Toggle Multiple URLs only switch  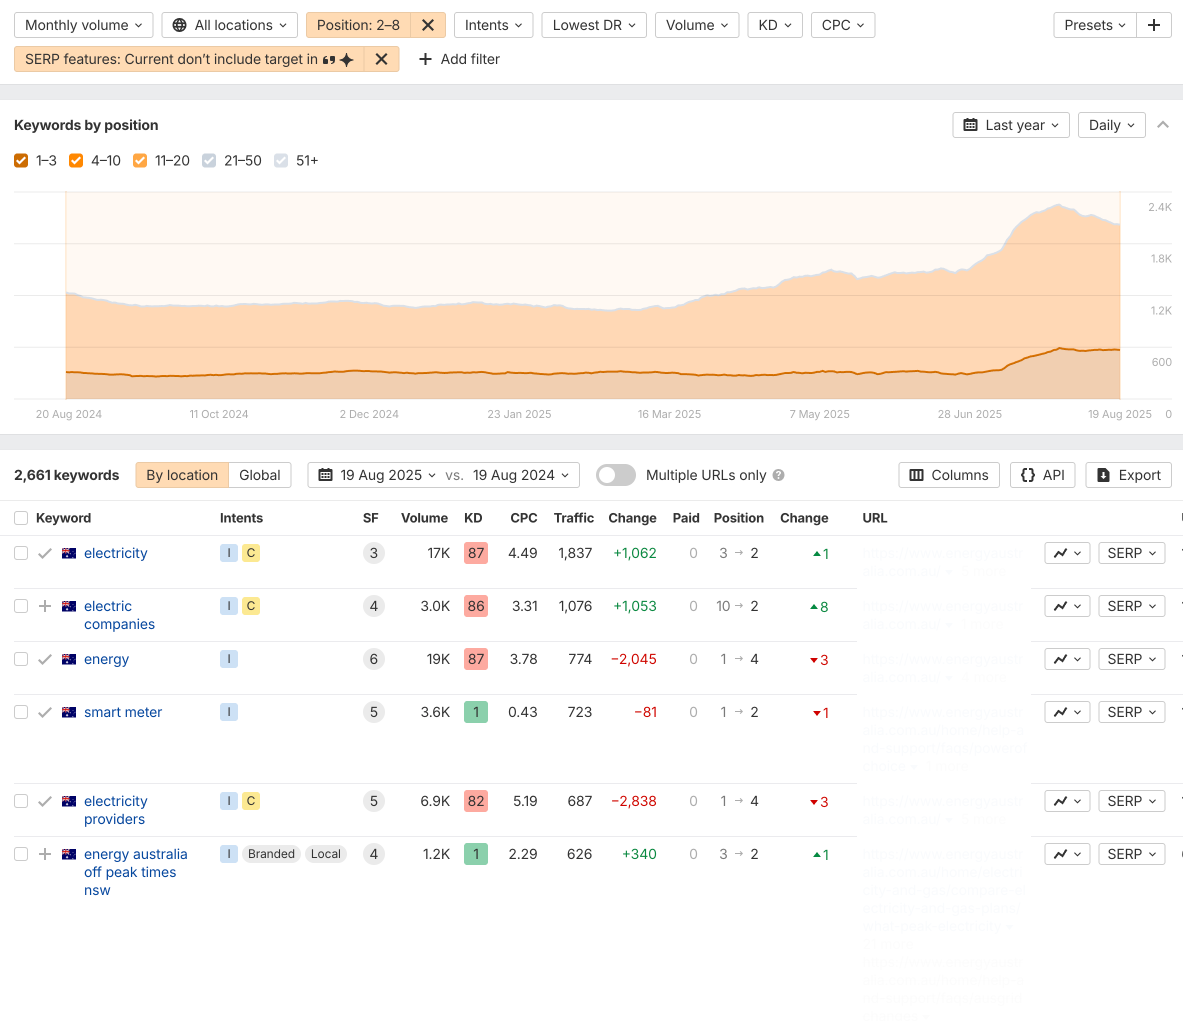click(x=616, y=475)
